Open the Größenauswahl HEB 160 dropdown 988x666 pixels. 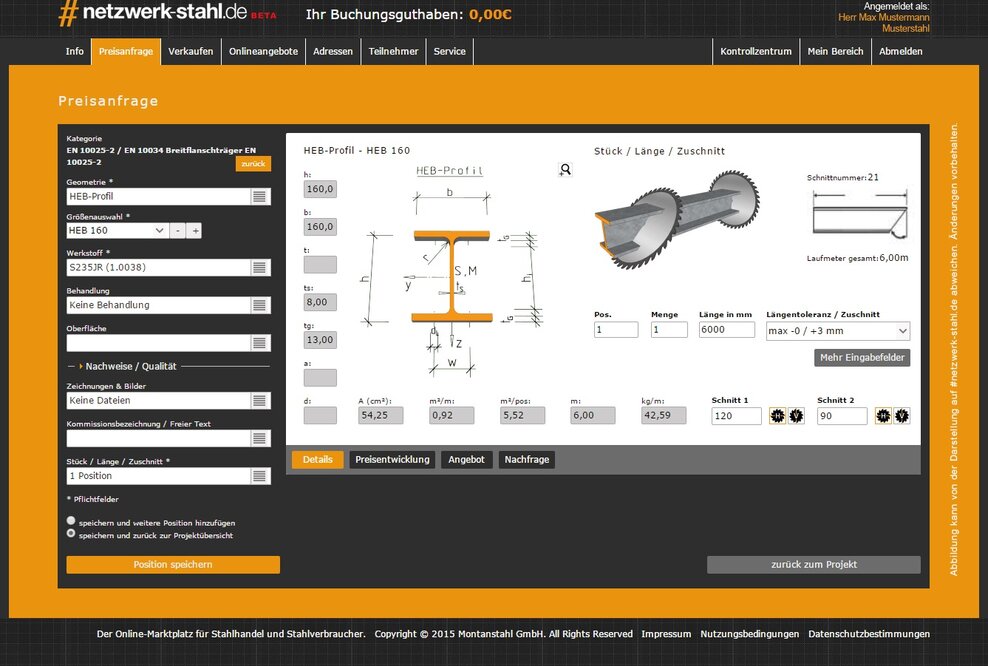[x=117, y=231]
